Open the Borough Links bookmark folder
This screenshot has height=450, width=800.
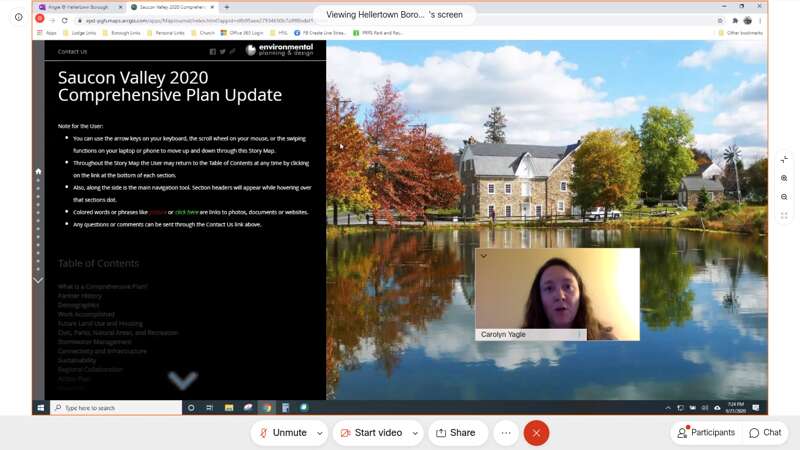pyautogui.click(x=121, y=33)
